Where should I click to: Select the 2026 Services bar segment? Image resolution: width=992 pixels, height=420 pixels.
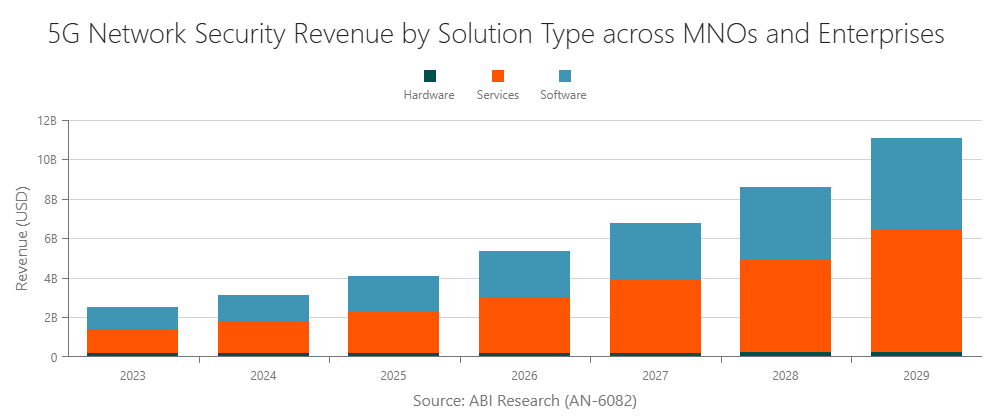(x=524, y=325)
